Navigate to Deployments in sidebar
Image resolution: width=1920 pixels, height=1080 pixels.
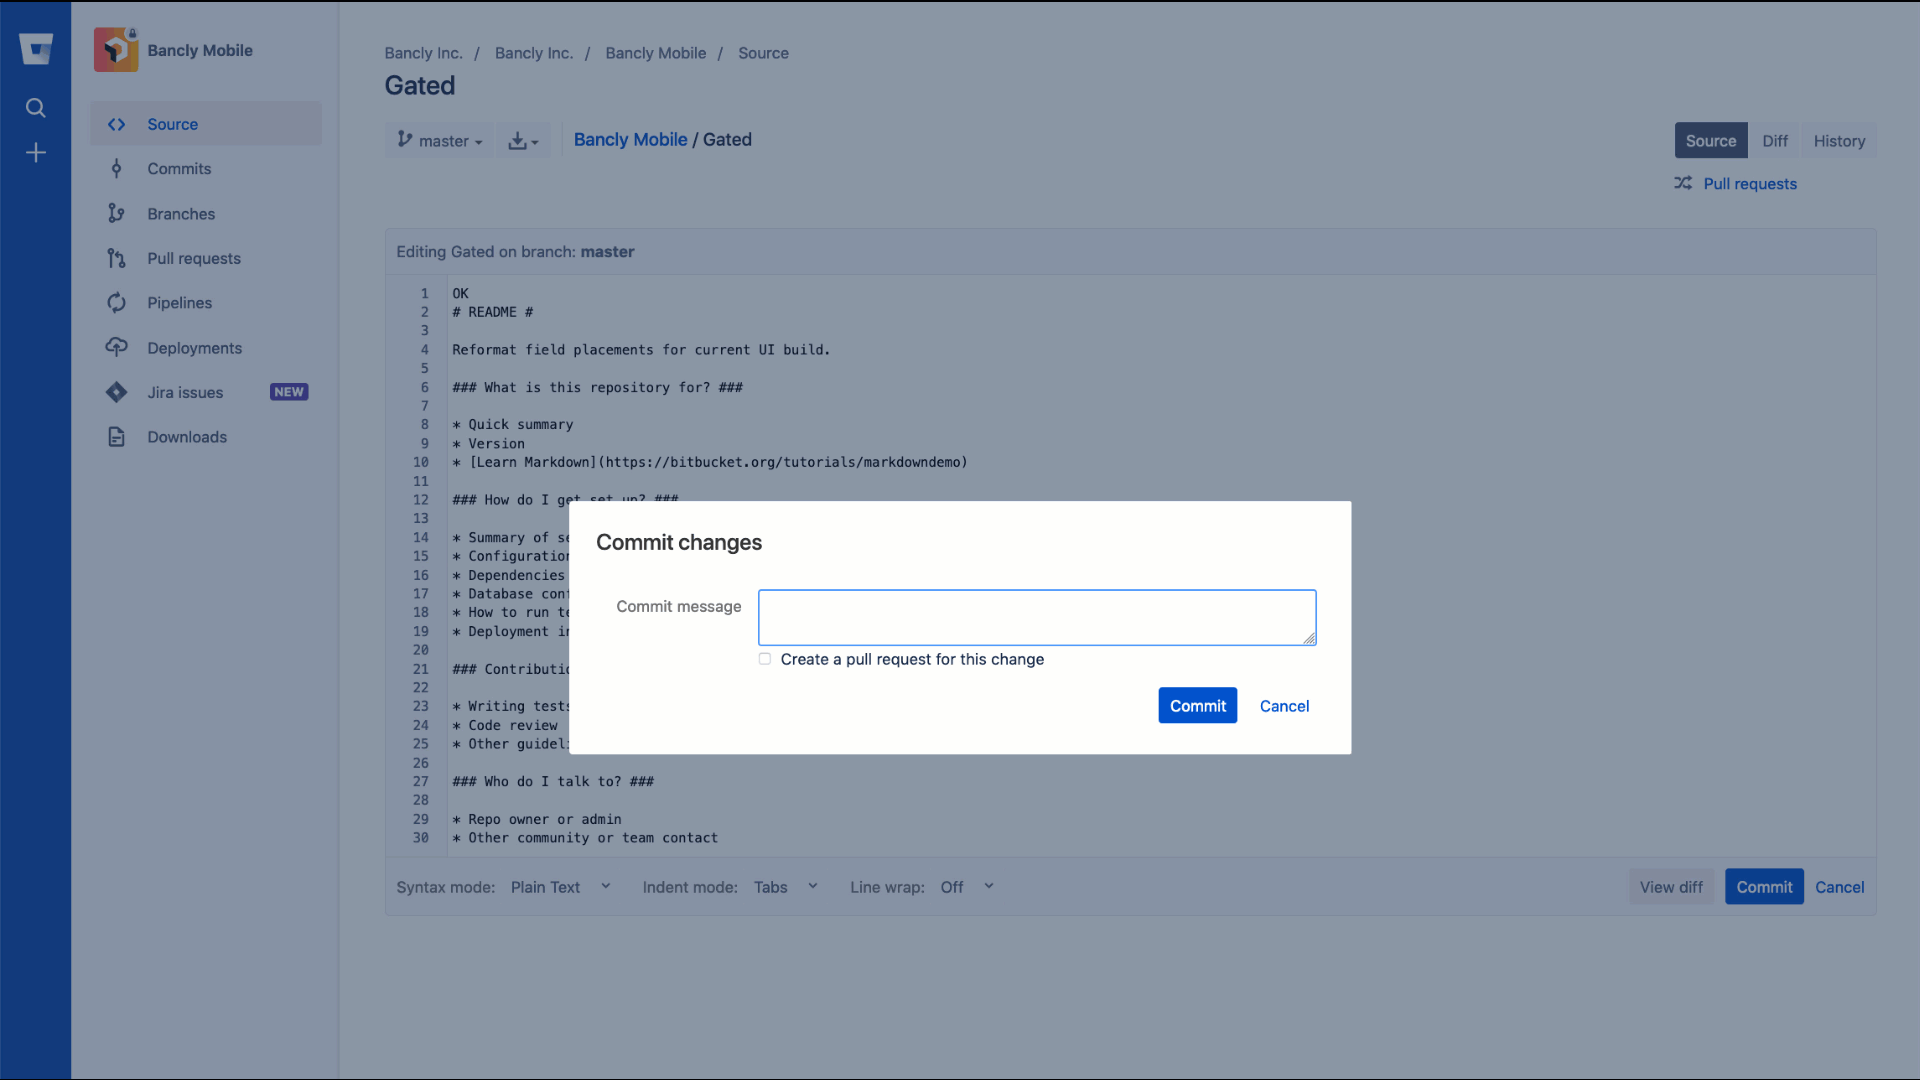pos(195,347)
